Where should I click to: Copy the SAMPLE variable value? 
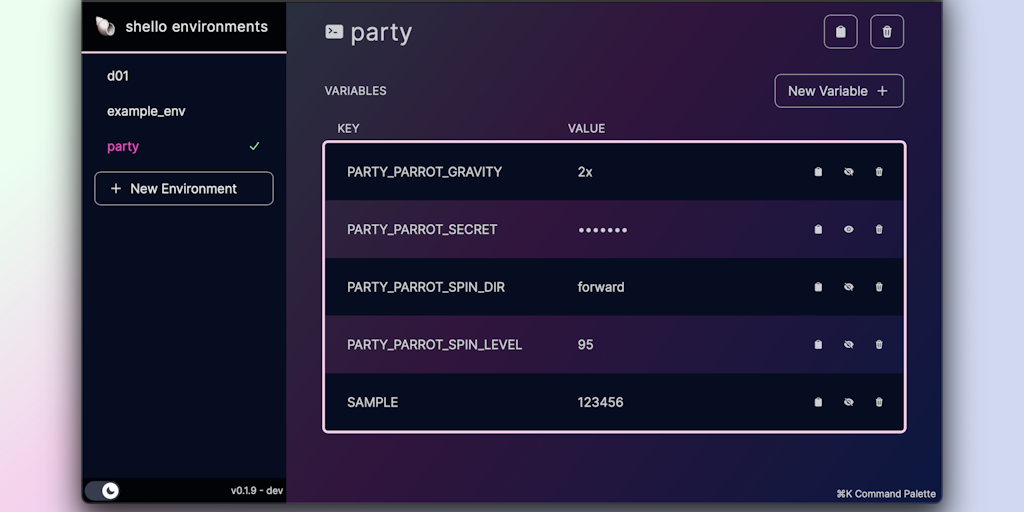tap(818, 402)
